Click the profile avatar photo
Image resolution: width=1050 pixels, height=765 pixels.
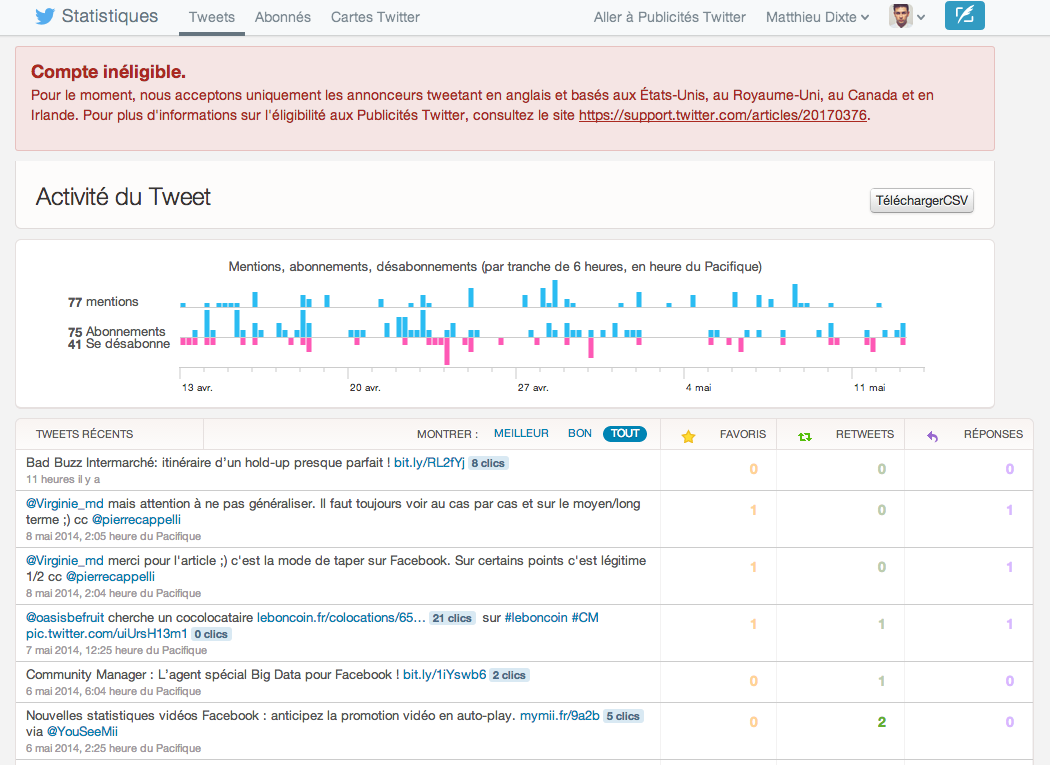pyautogui.click(x=901, y=16)
